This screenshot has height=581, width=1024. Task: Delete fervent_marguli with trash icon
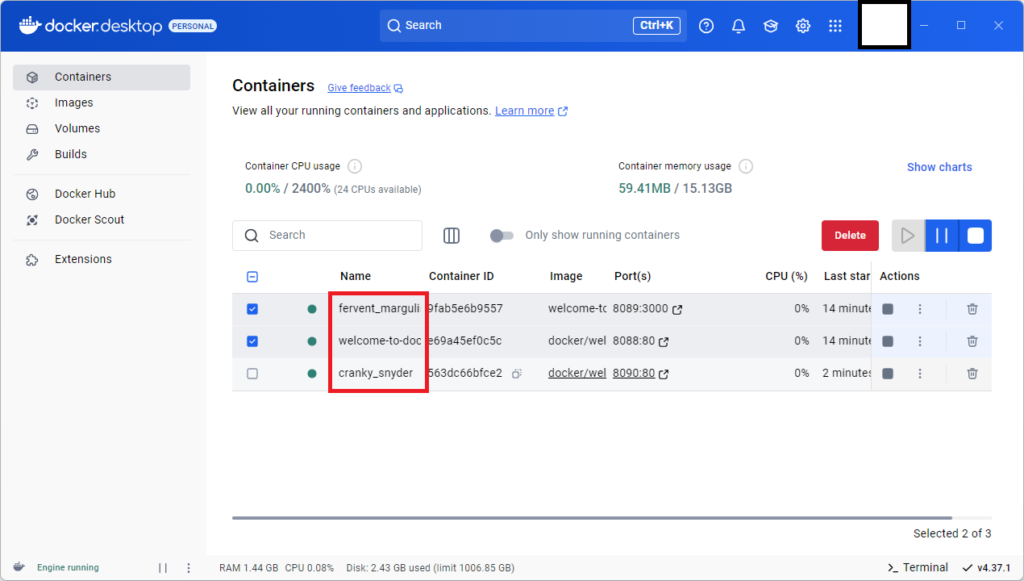(x=972, y=309)
